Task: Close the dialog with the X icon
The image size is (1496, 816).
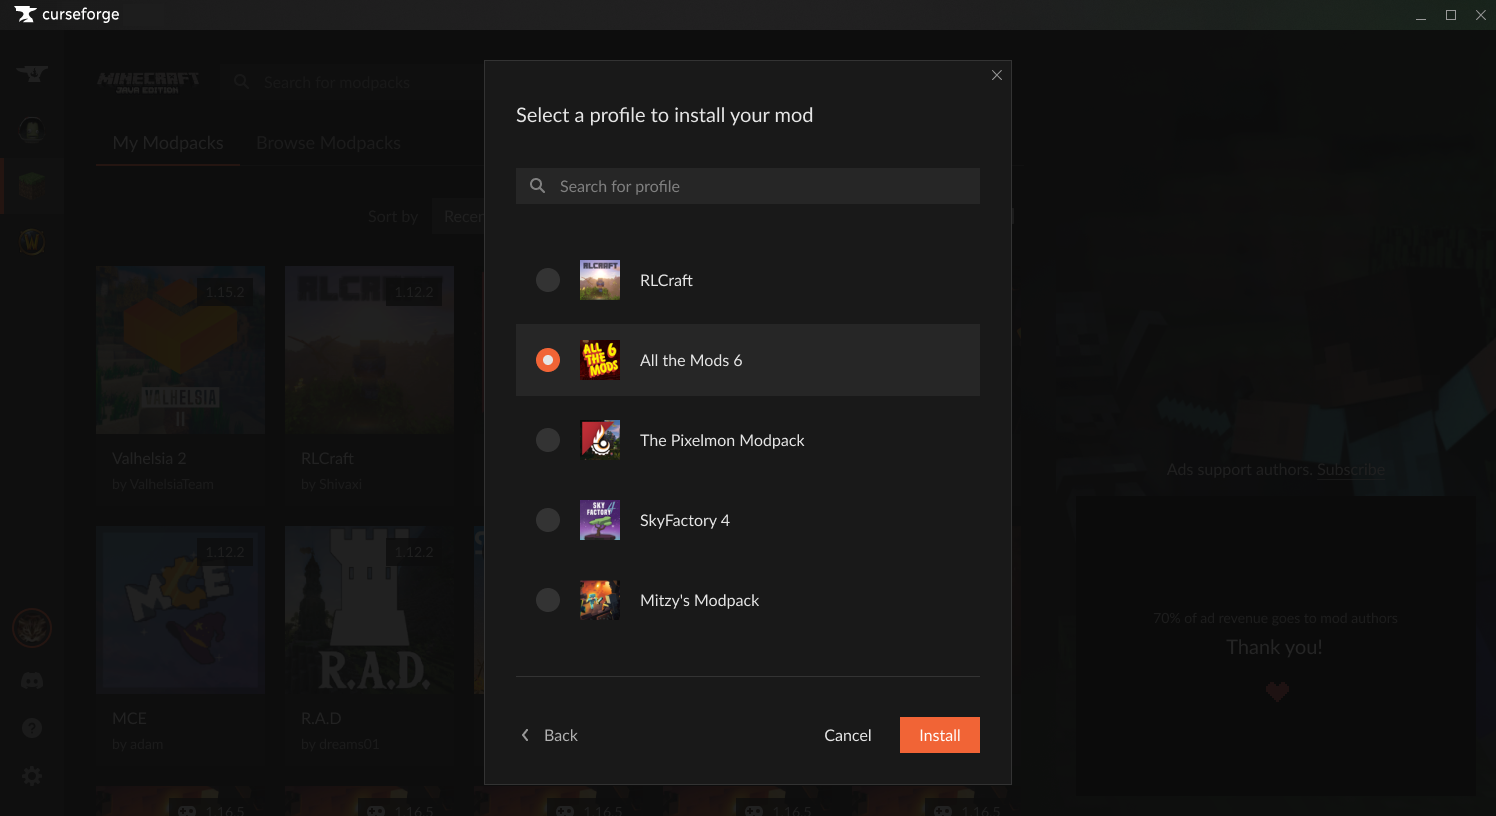Action: point(997,75)
